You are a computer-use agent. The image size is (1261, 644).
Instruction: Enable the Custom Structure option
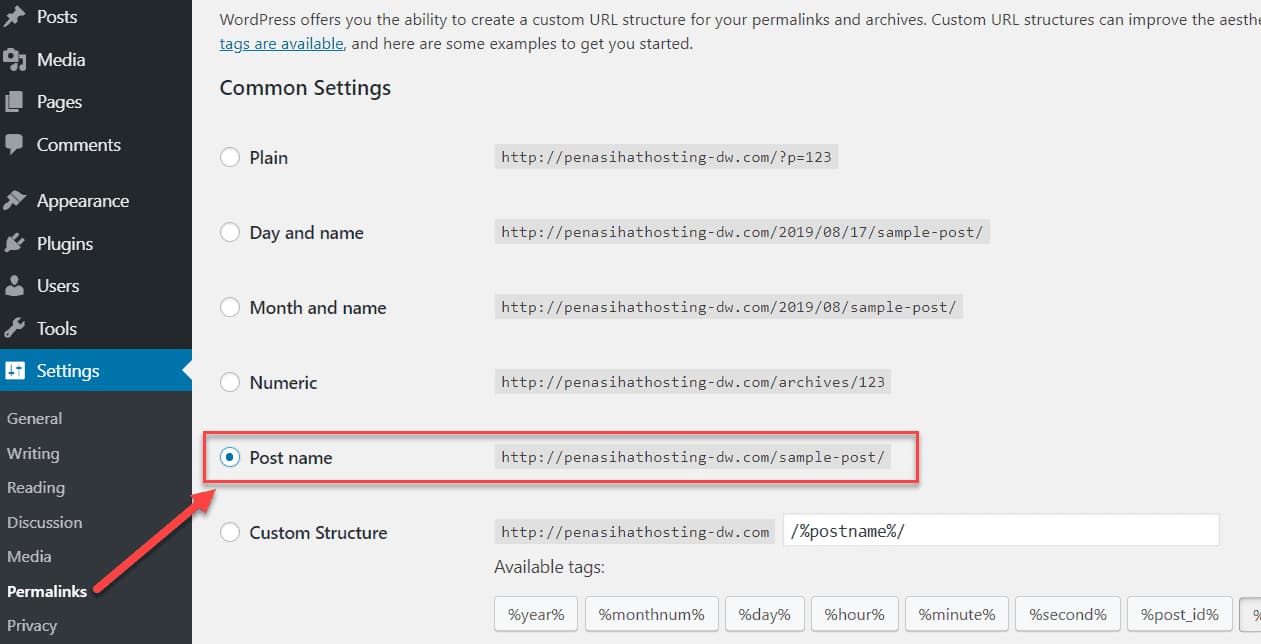coord(229,532)
